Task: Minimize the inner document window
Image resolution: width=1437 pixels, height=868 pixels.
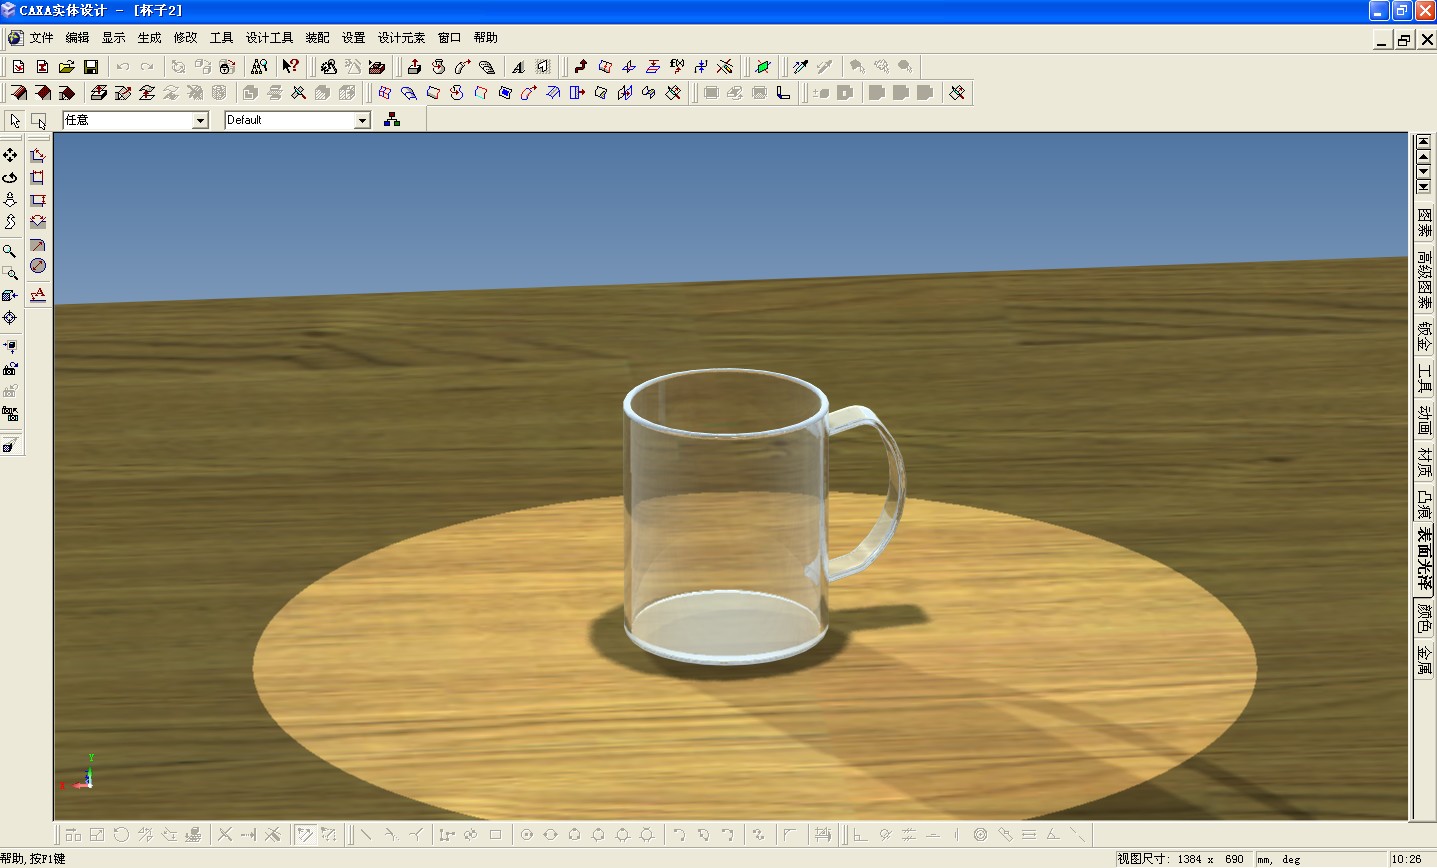Action: 1383,40
